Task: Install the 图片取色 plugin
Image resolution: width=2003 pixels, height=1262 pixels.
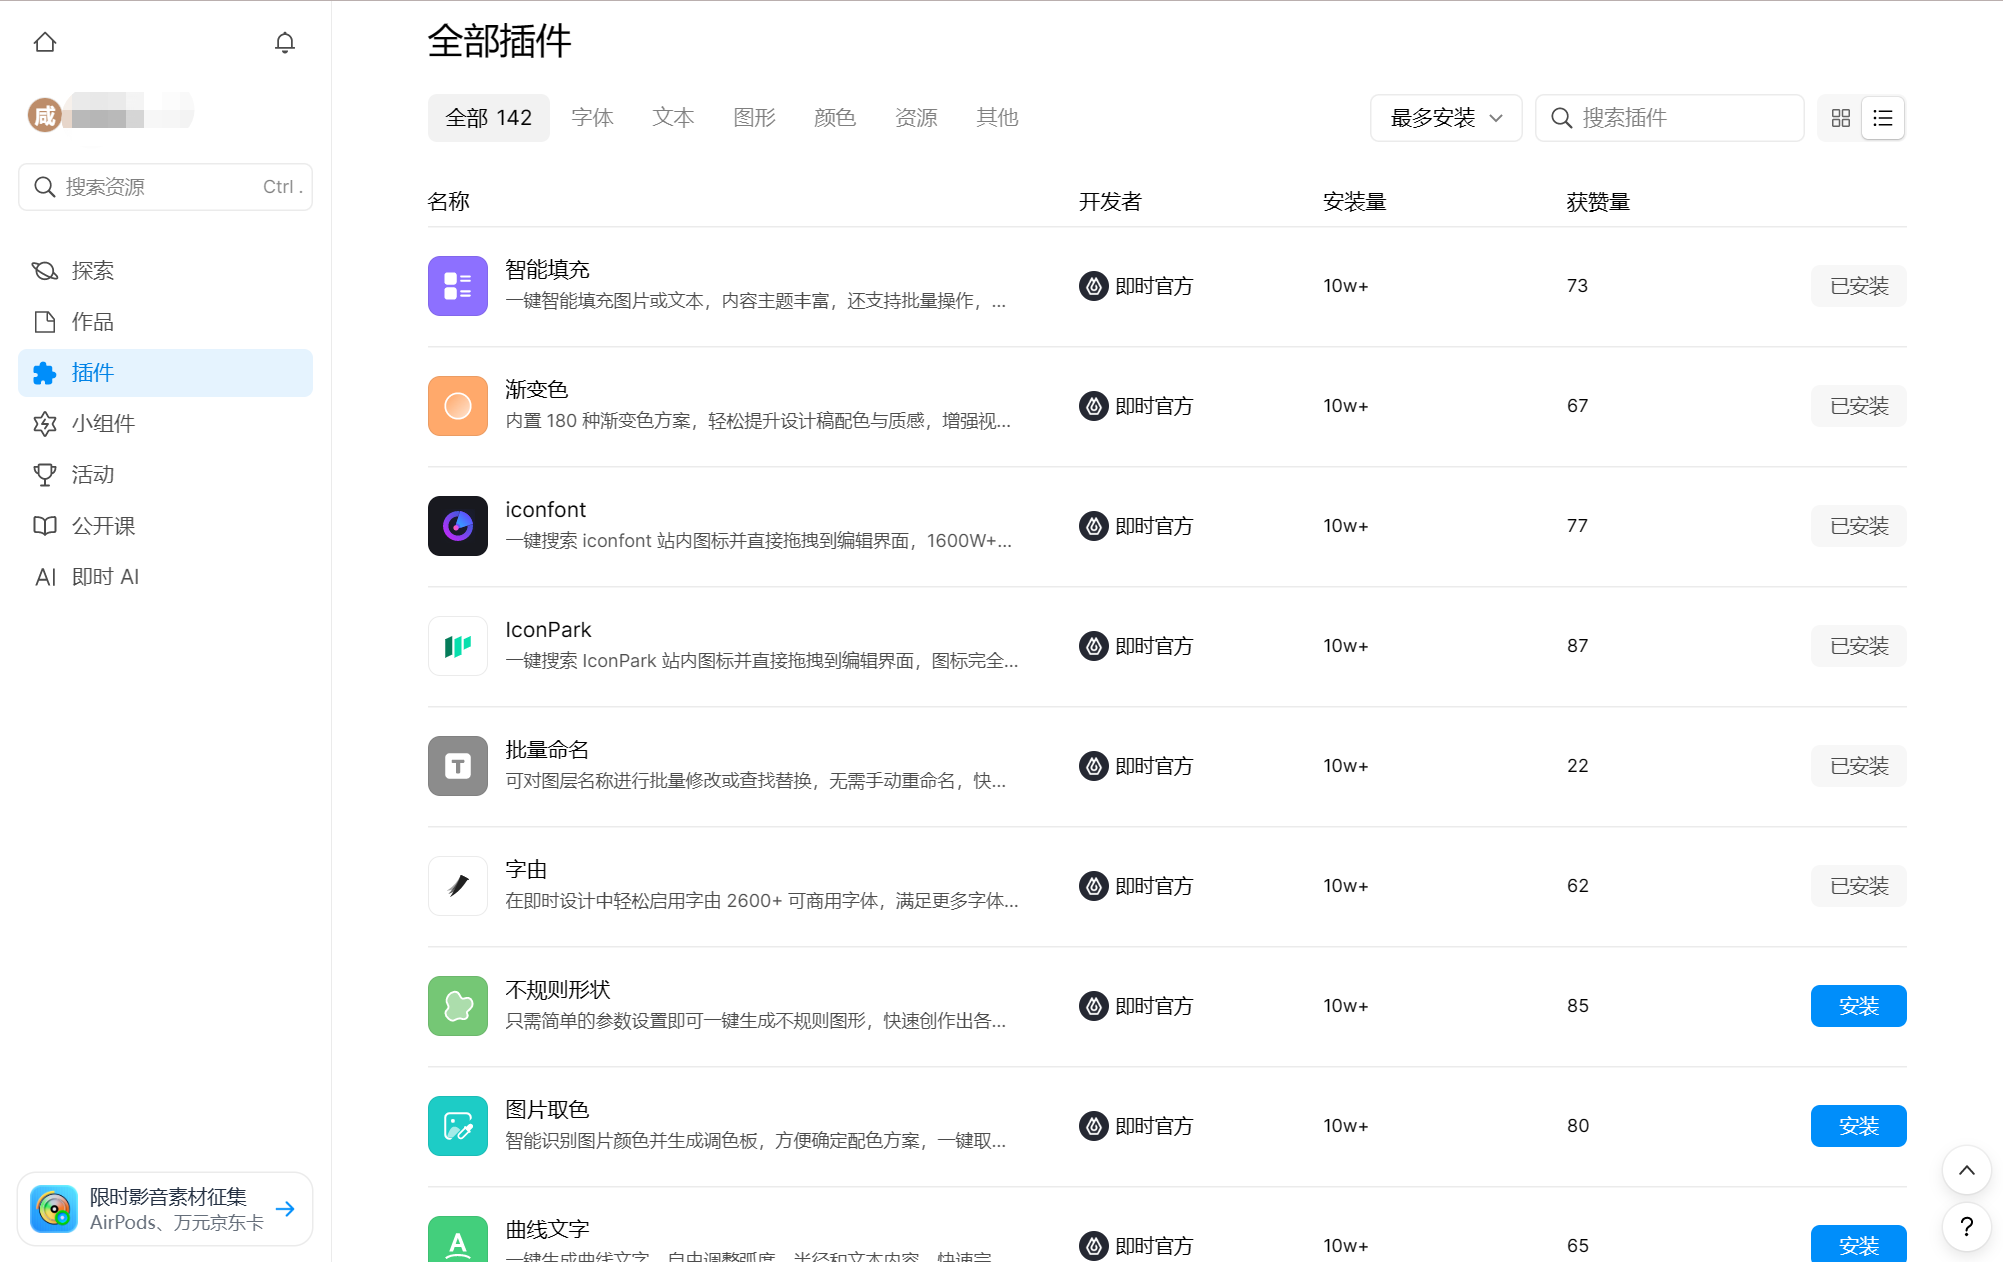Action: point(1857,1126)
